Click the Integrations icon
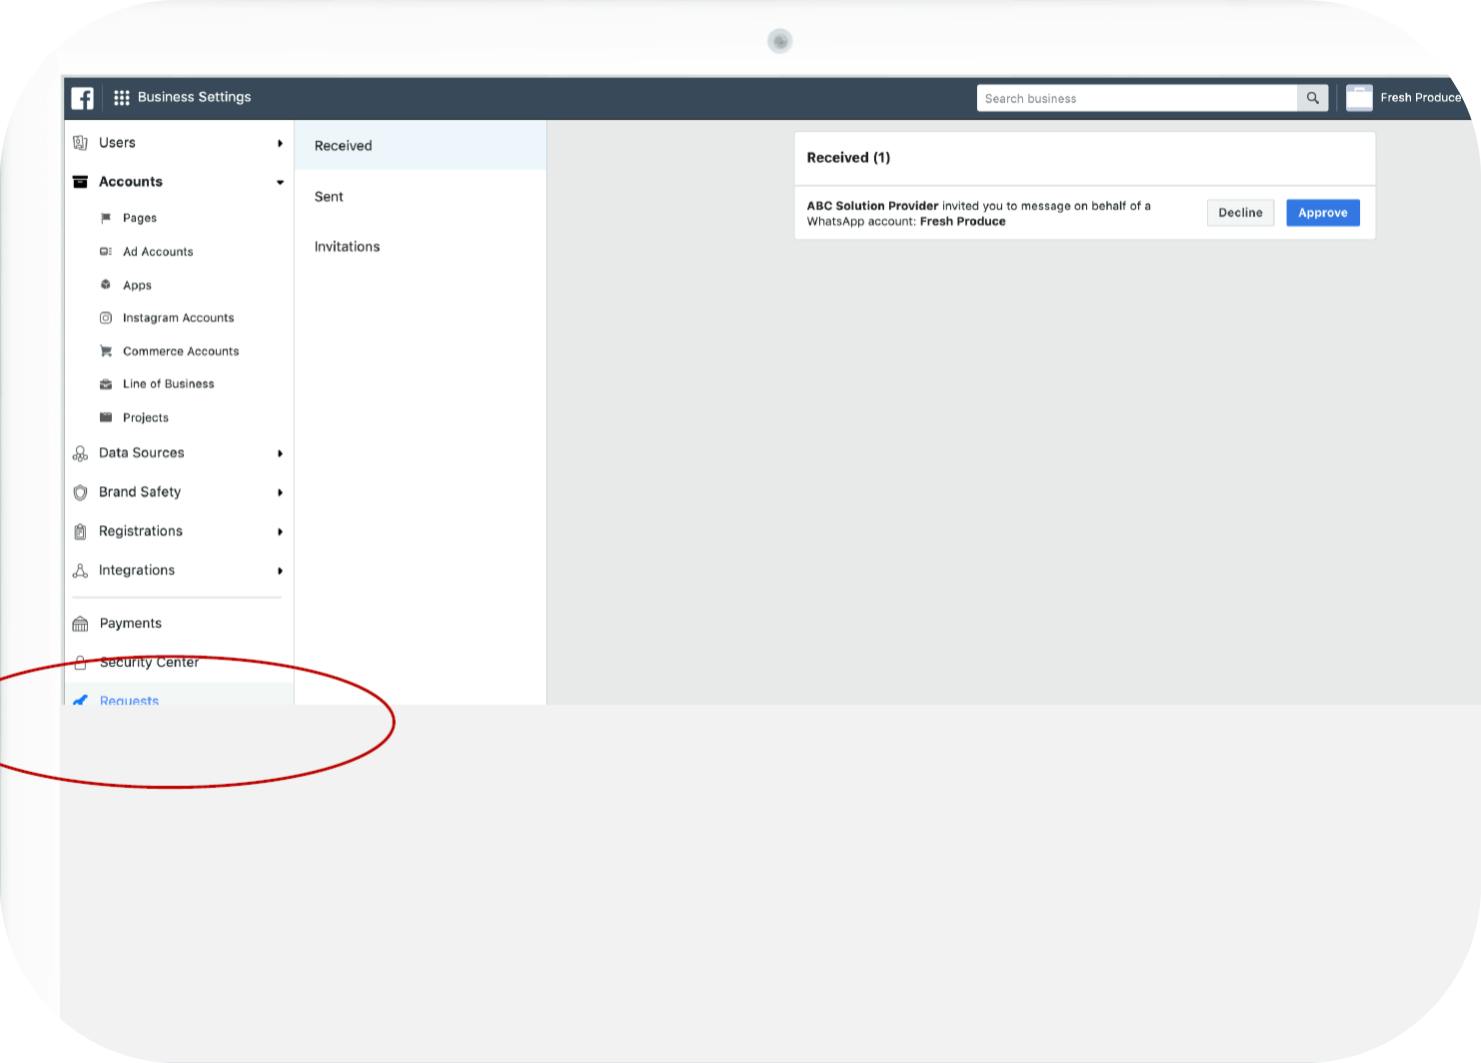 80,571
